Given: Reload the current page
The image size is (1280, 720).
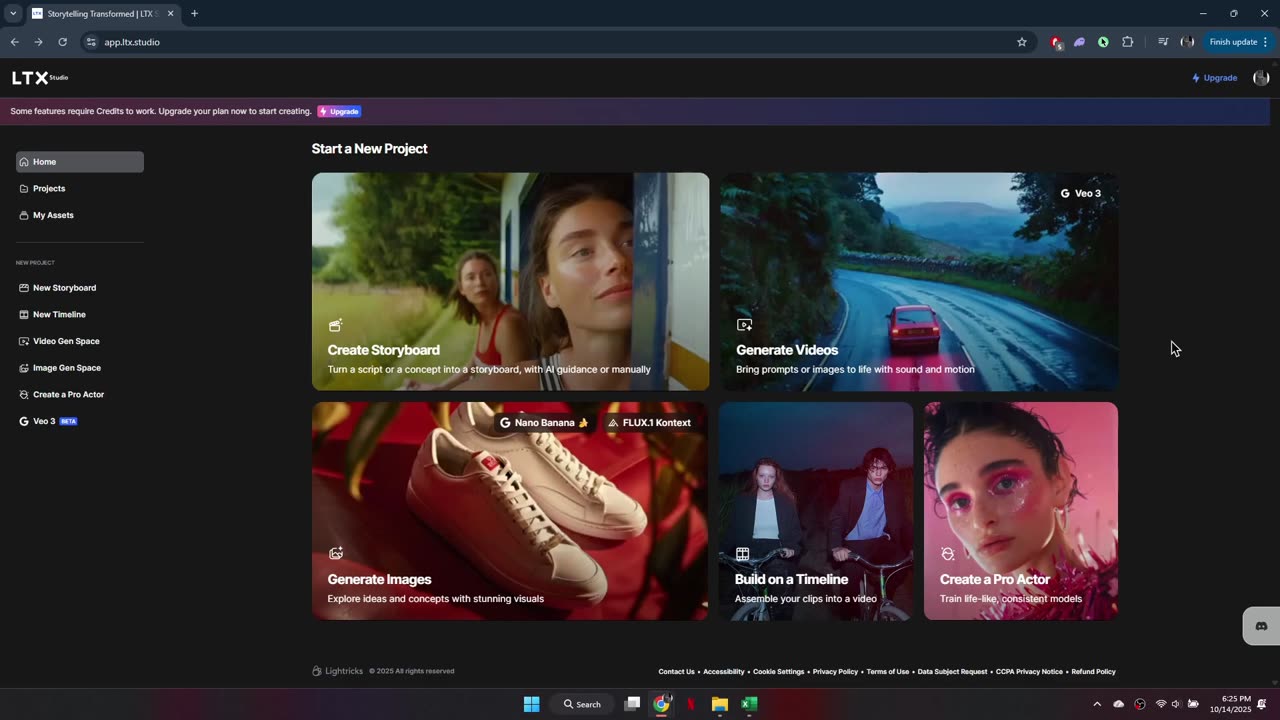Looking at the screenshot, I should tap(62, 42).
